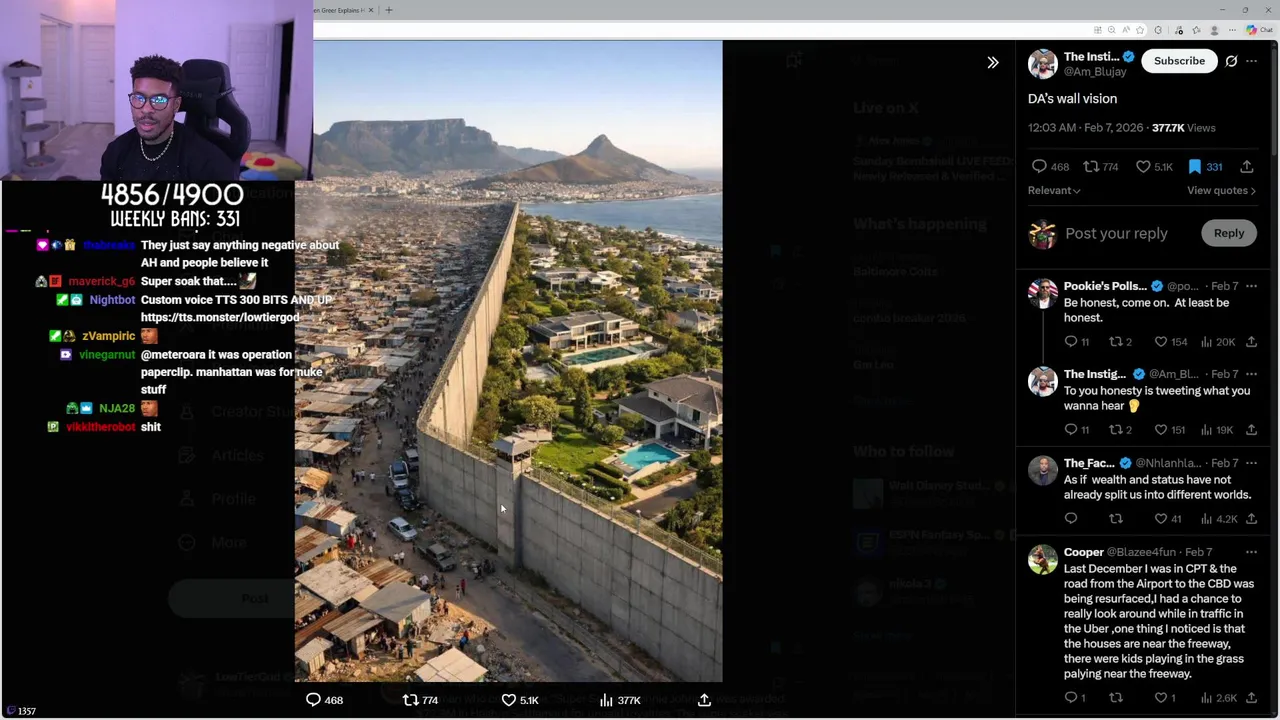Open View quotes link
Screen dimensions: 1280x720
pos(1221,190)
